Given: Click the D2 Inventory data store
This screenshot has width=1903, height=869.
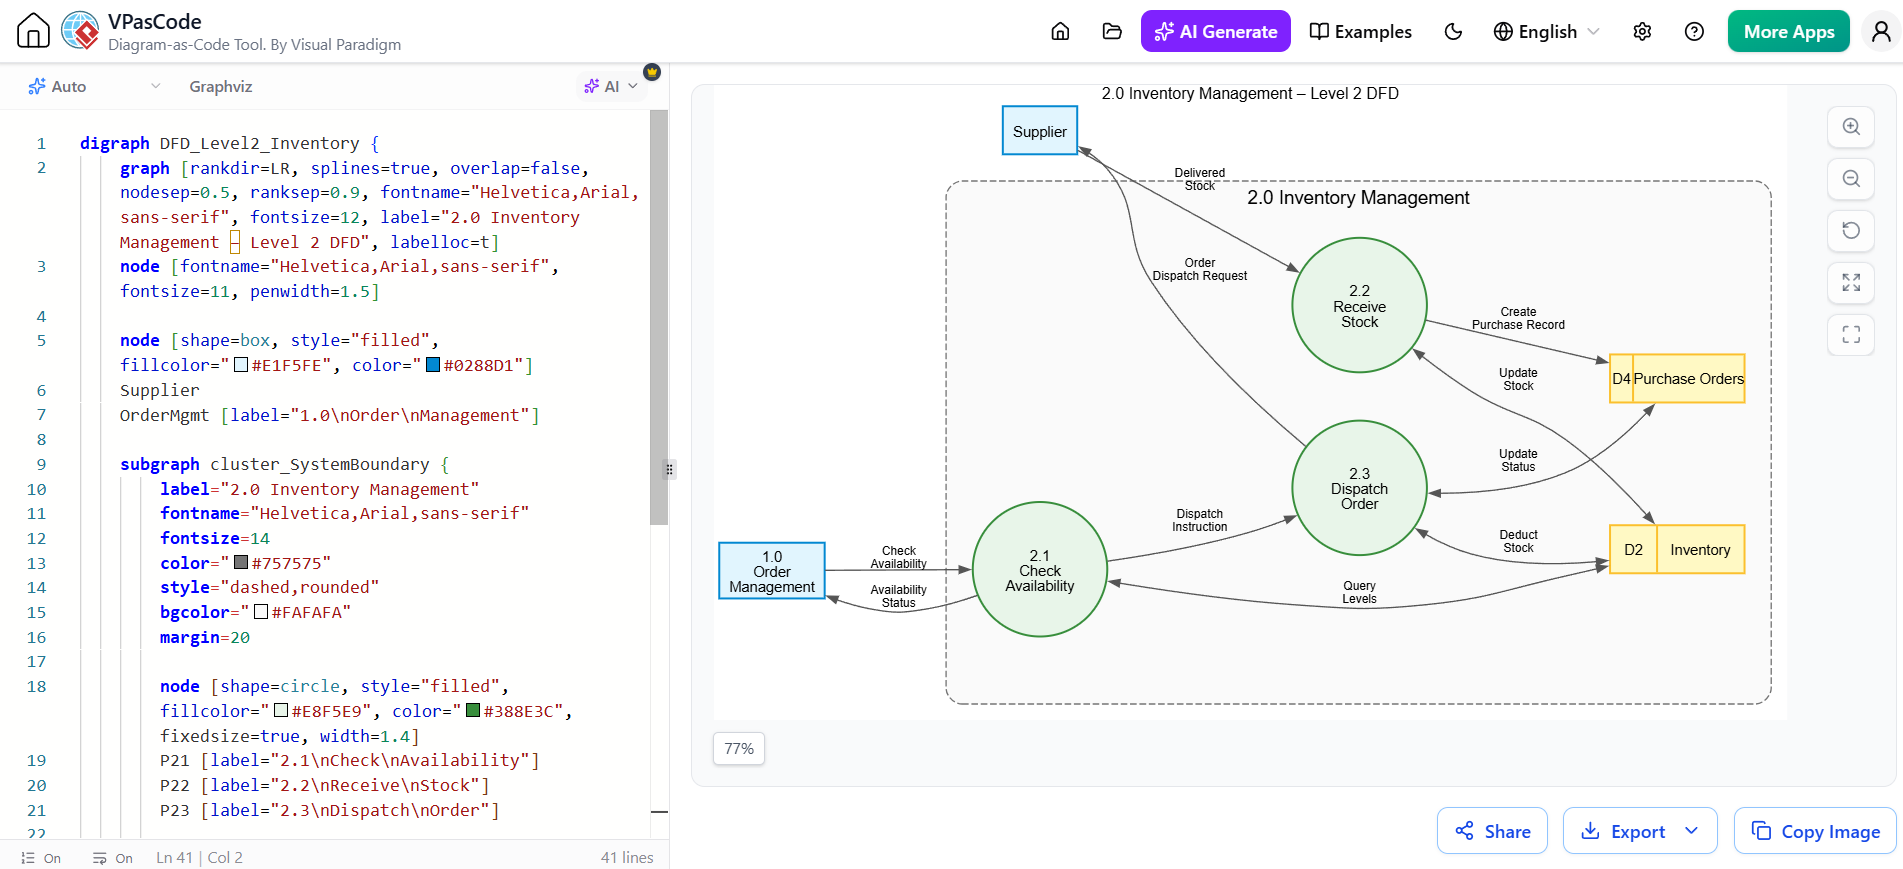Looking at the screenshot, I should point(1677,550).
